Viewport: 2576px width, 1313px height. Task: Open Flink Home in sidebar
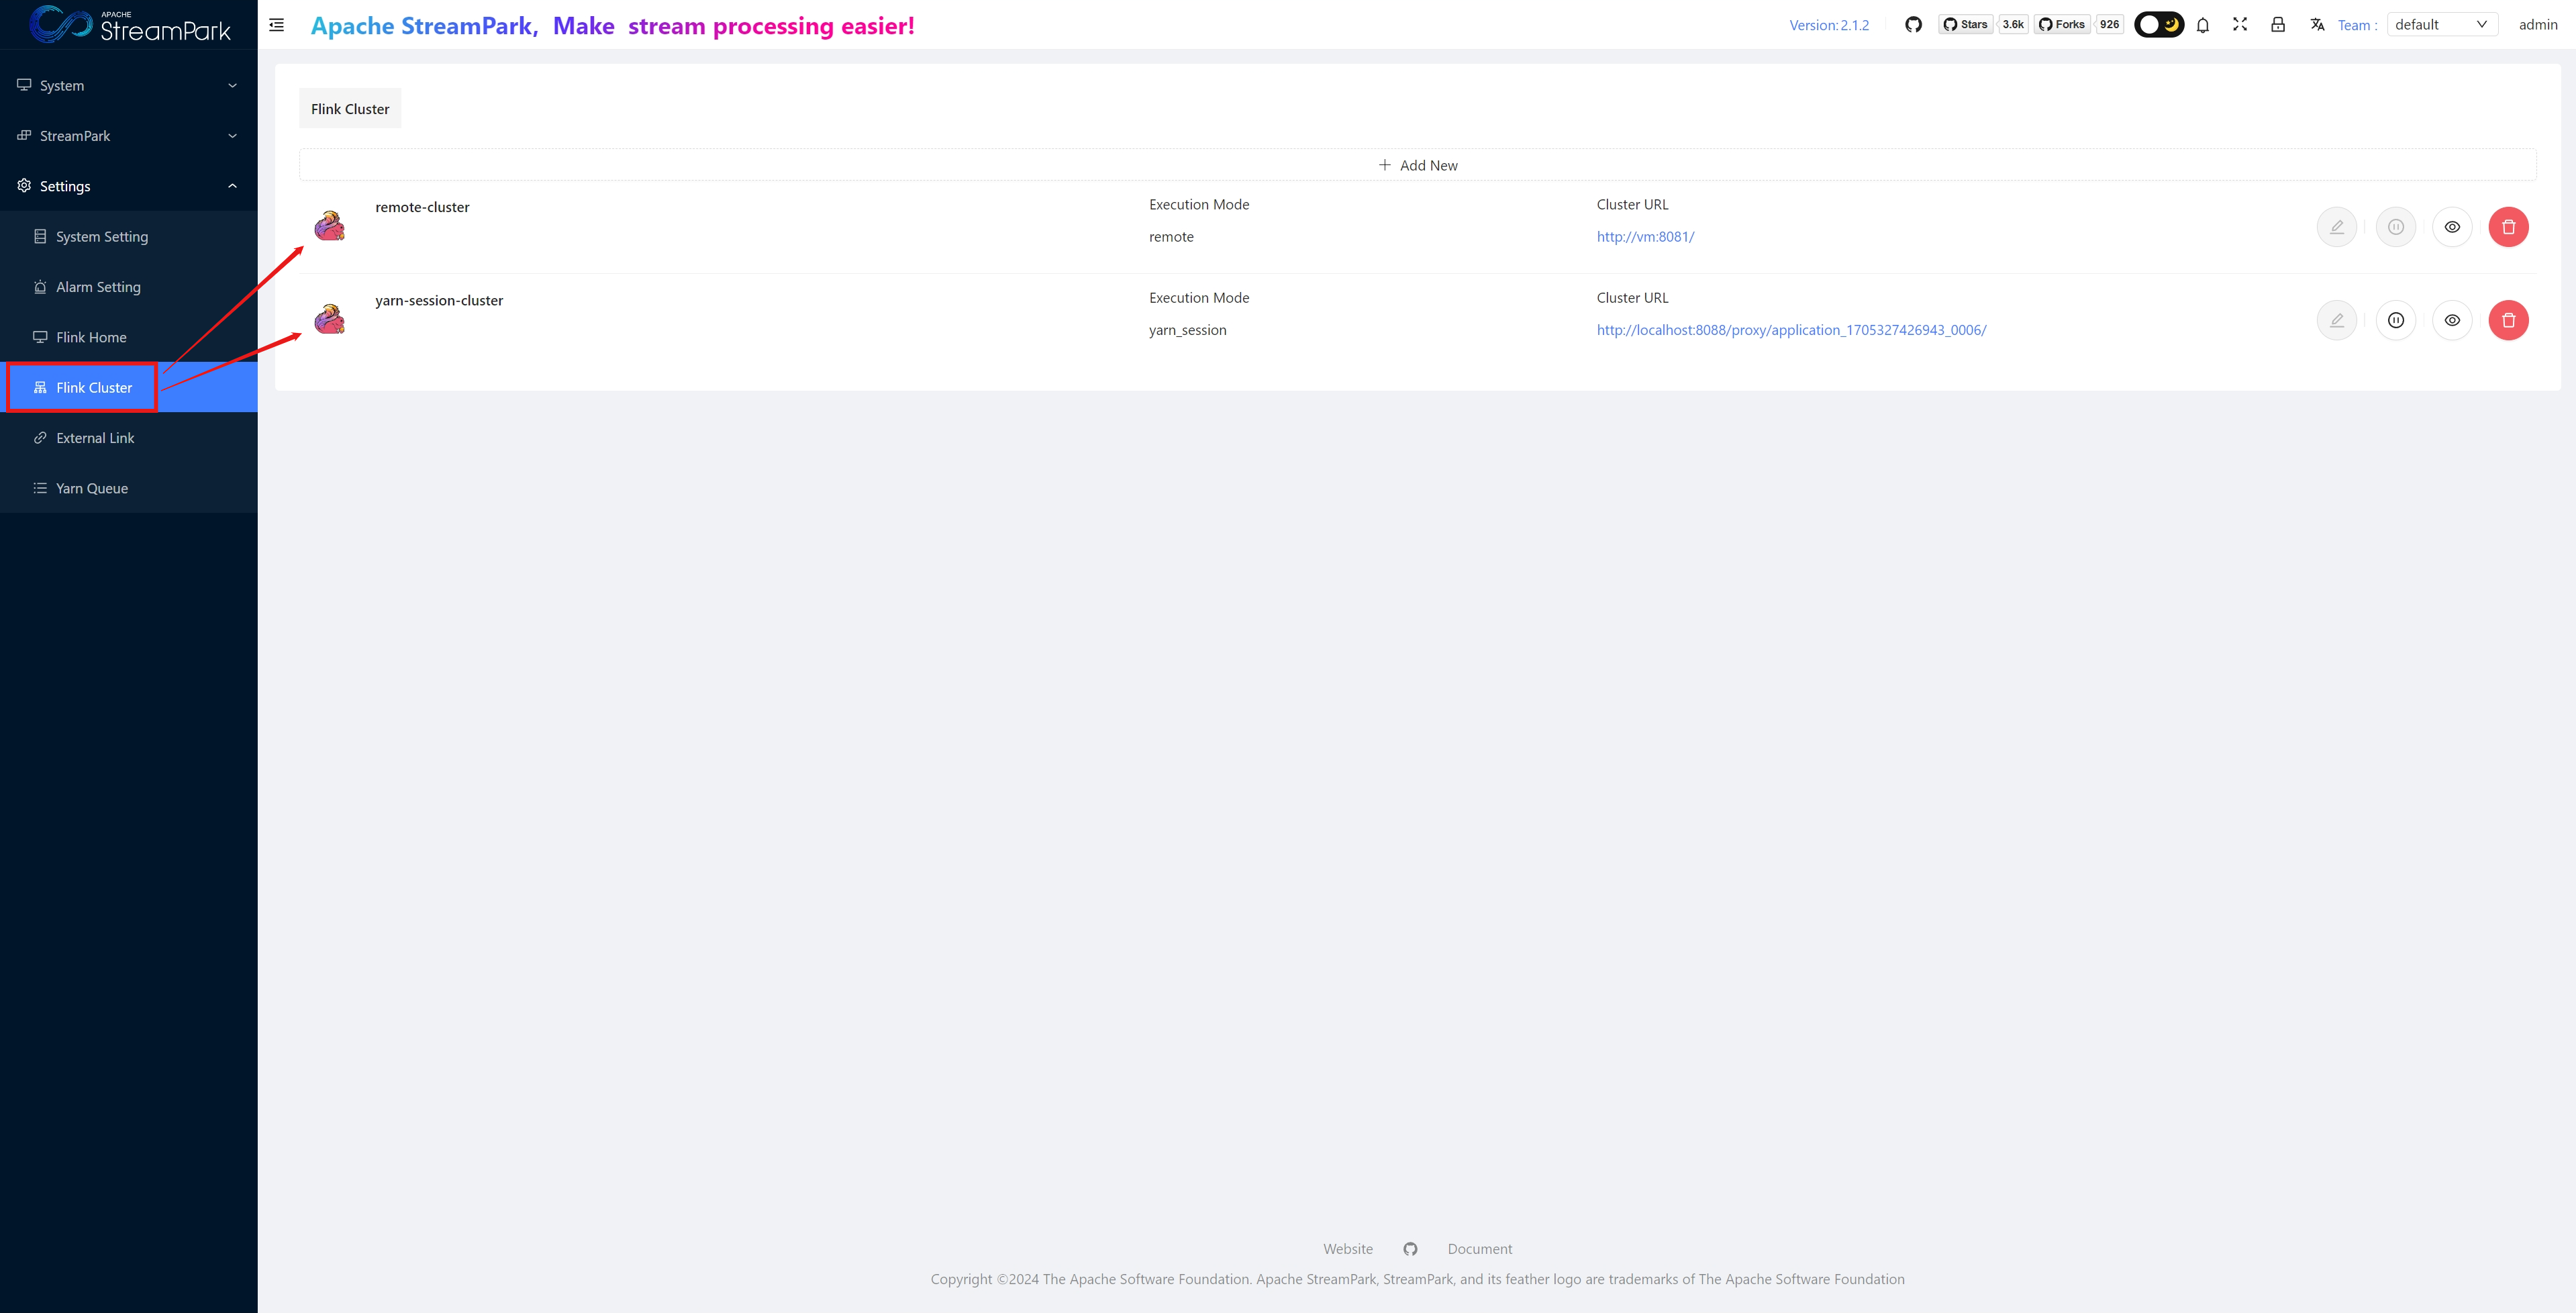pos(91,337)
